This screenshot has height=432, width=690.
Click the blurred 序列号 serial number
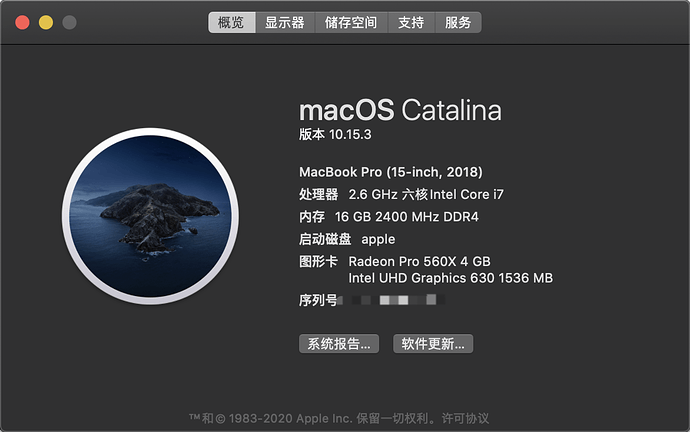coord(392,300)
